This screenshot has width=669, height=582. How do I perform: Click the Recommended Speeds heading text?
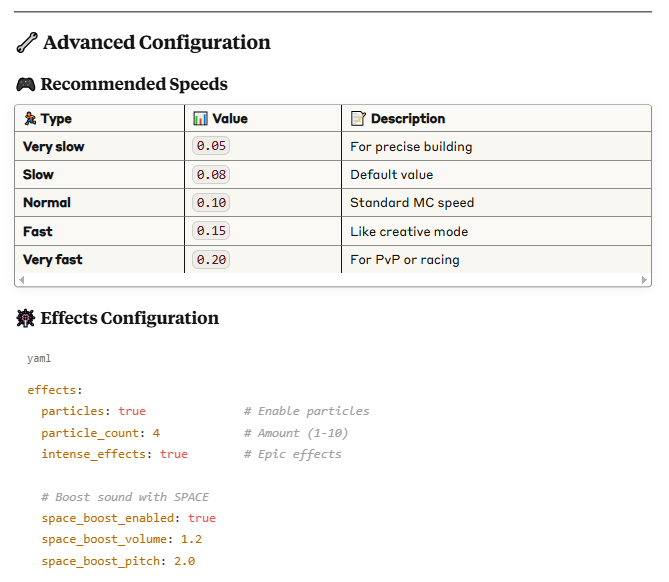pos(134,85)
